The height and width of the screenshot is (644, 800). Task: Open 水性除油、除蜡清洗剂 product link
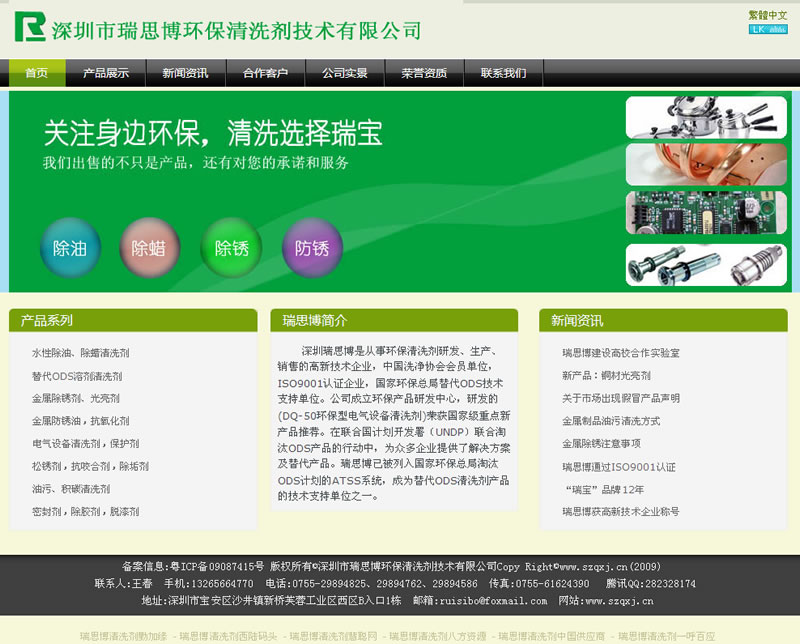point(81,353)
